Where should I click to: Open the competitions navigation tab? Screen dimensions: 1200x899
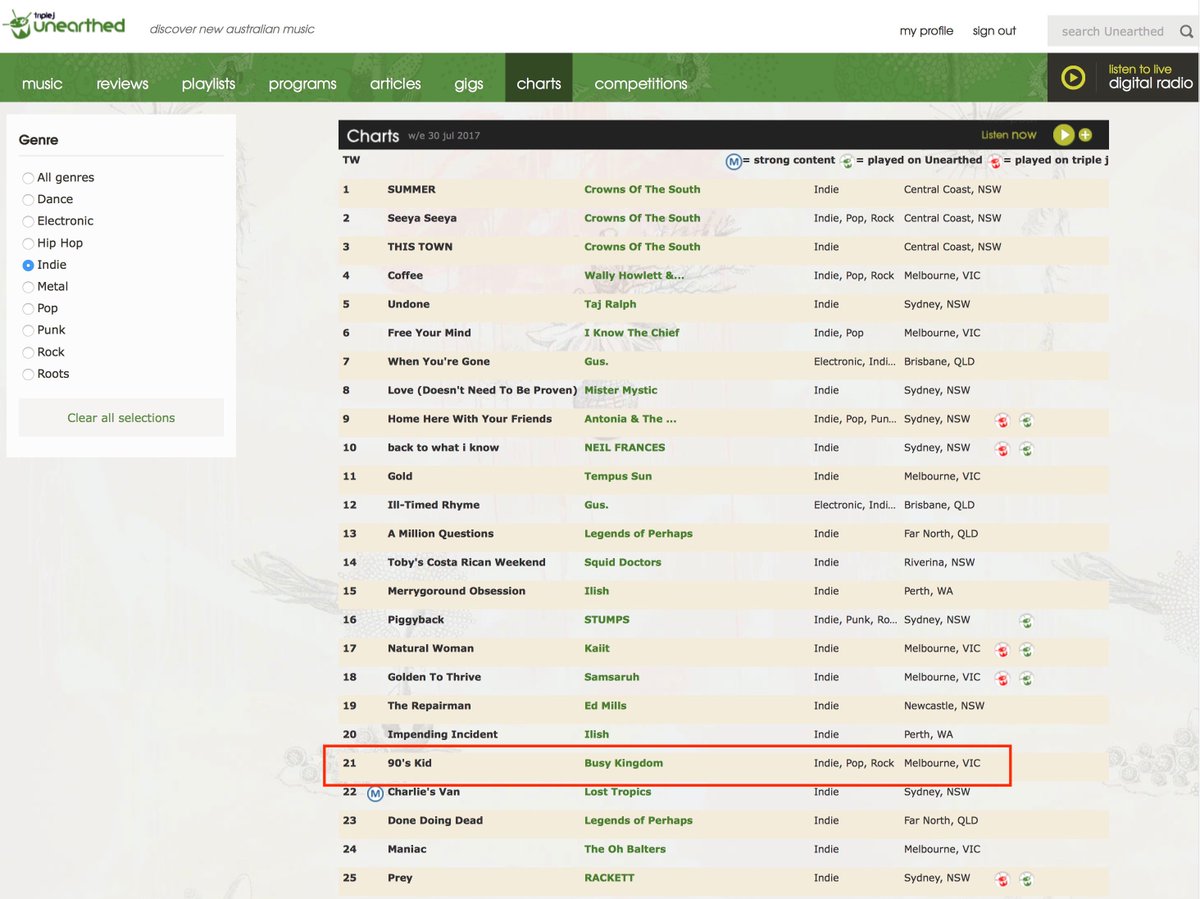tap(641, 84)
